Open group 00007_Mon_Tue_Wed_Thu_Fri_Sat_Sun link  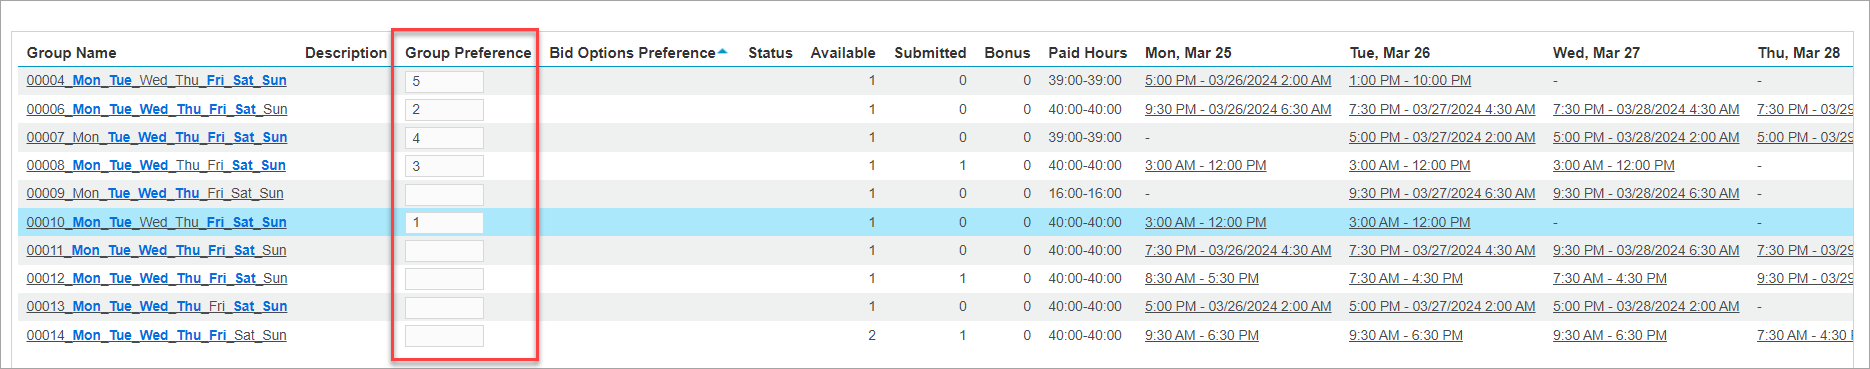156,137
